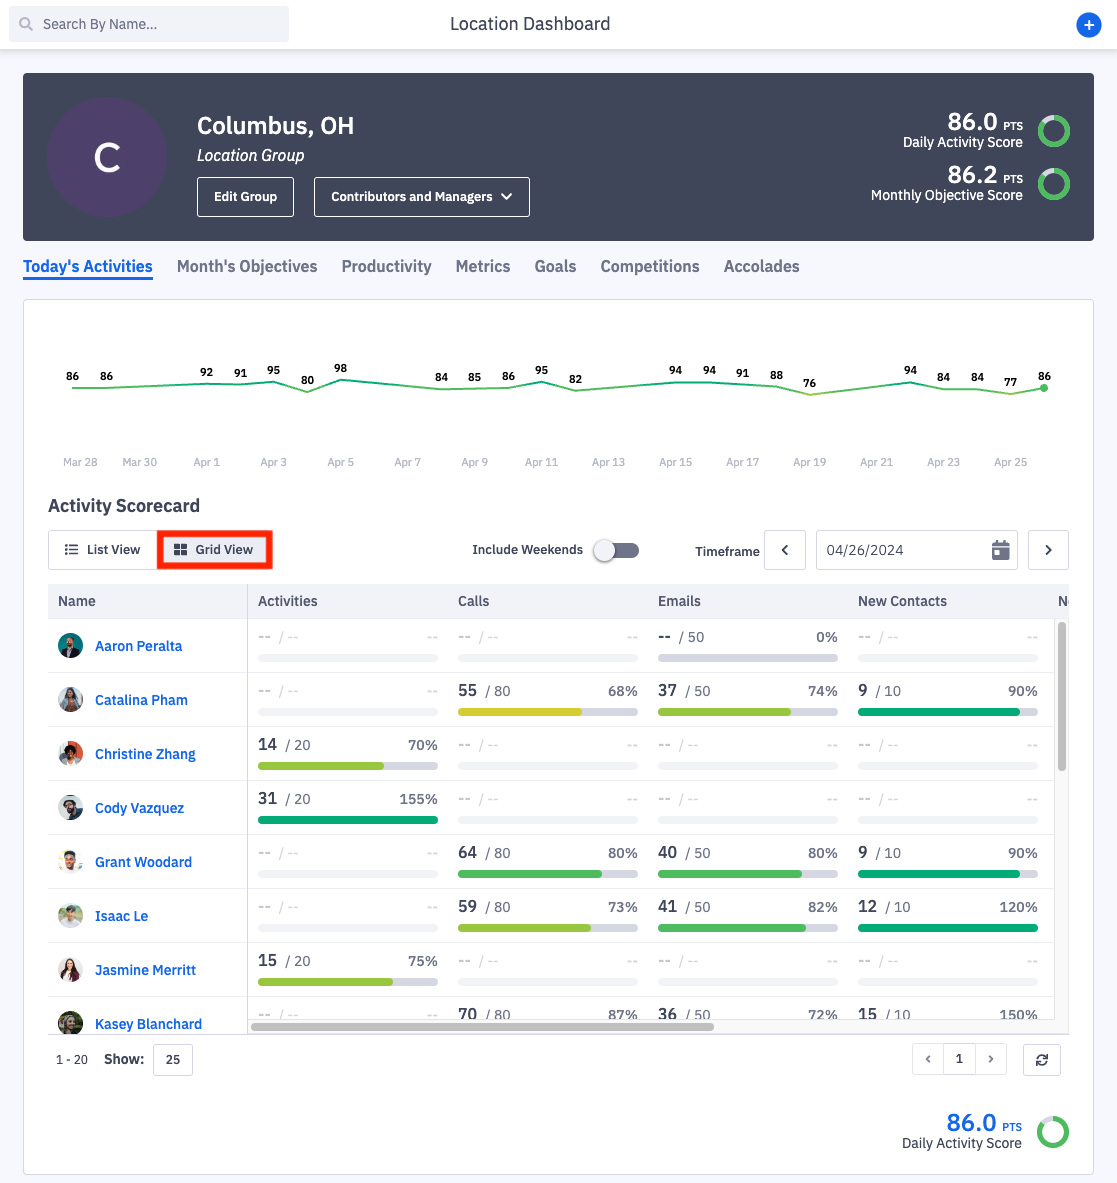
Task: Go to next timeframe day arrow
Action: [x=1048, y=550]
